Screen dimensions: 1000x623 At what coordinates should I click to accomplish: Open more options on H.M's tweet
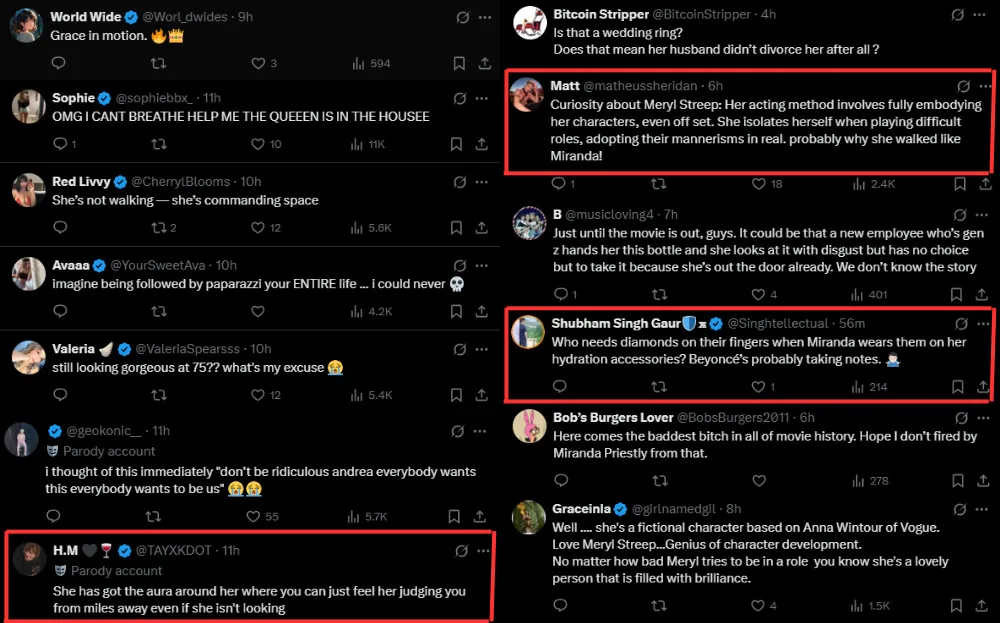pos(482,551)
